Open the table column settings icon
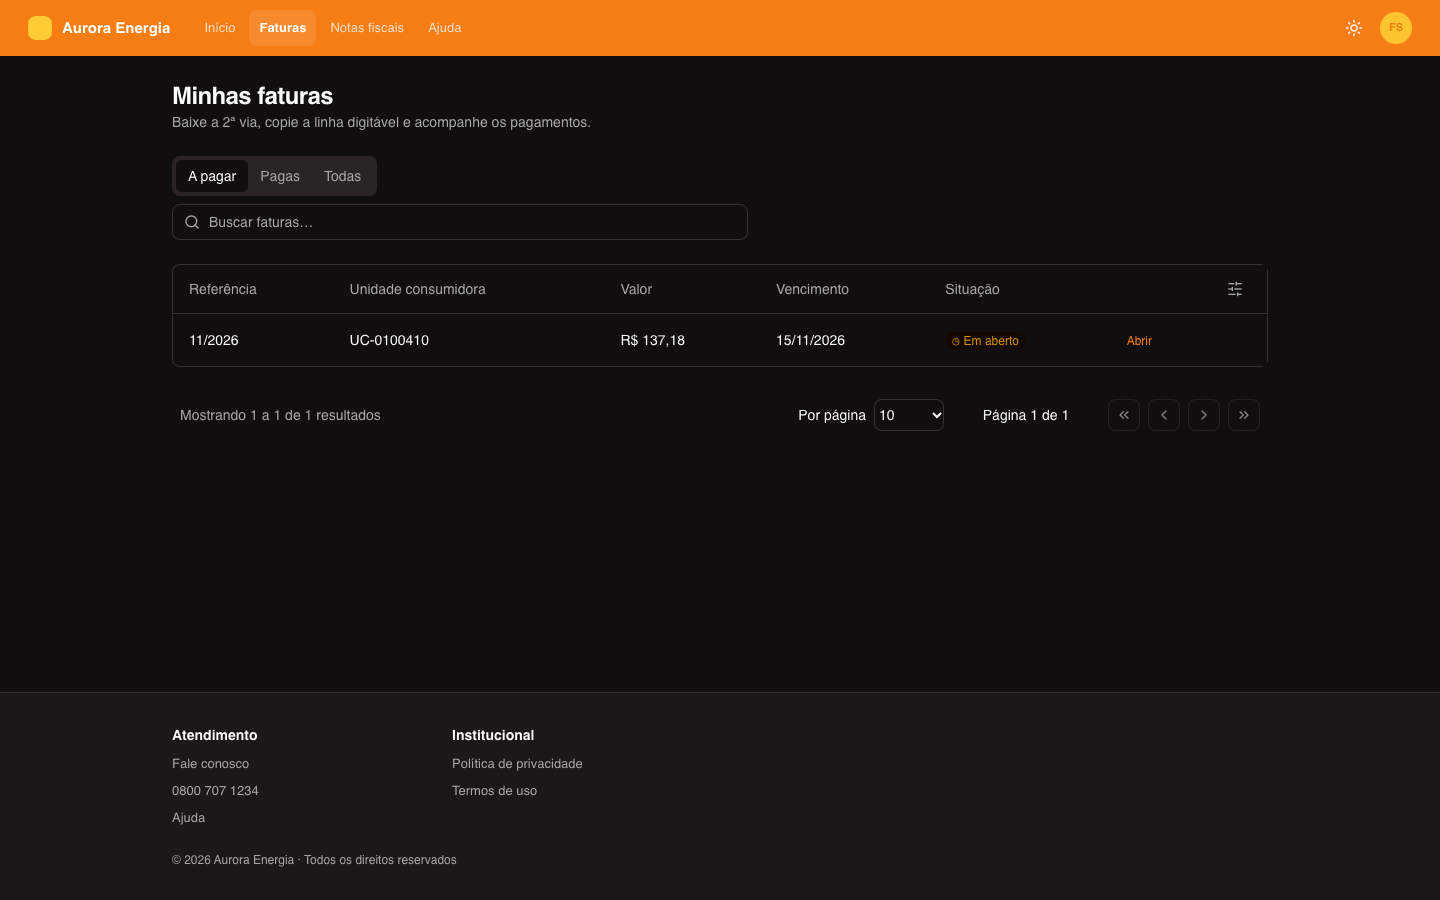This screenshot has width=1440, height=900. (1235, 289)
